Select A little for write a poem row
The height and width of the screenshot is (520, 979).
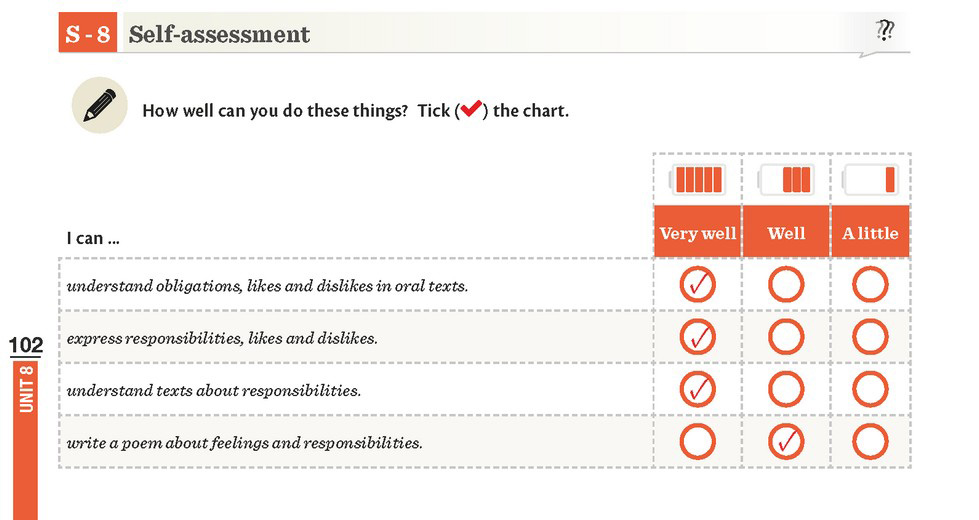pyautogui.click(x=870, y=442)
